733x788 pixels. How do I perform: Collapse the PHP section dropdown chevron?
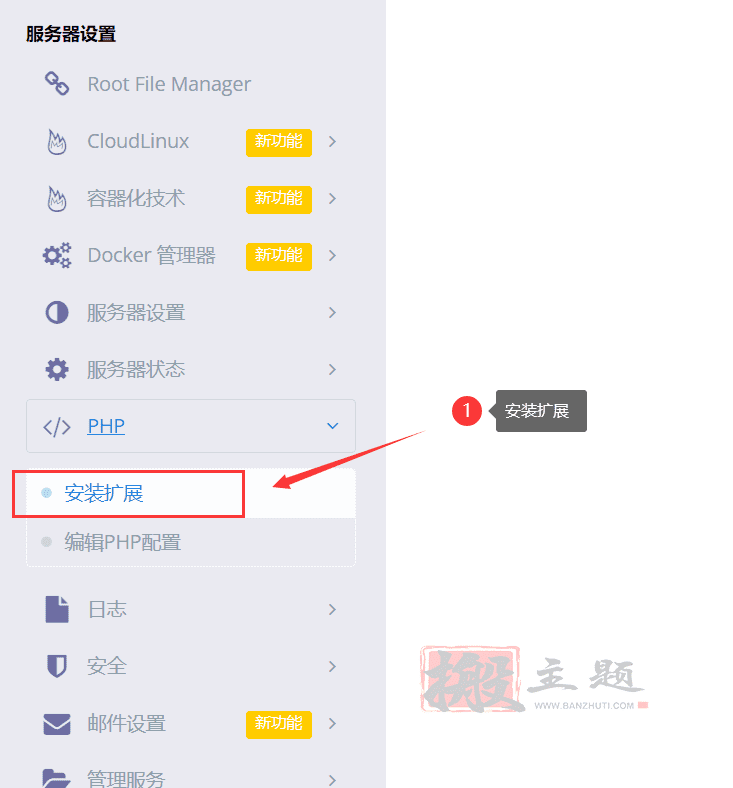point(333,426)
